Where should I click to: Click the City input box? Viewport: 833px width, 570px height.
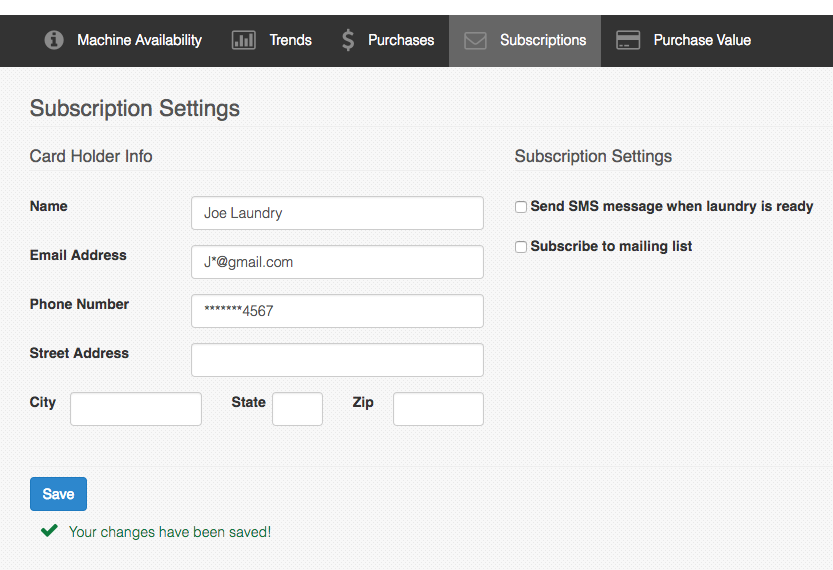tap(136, 409)
